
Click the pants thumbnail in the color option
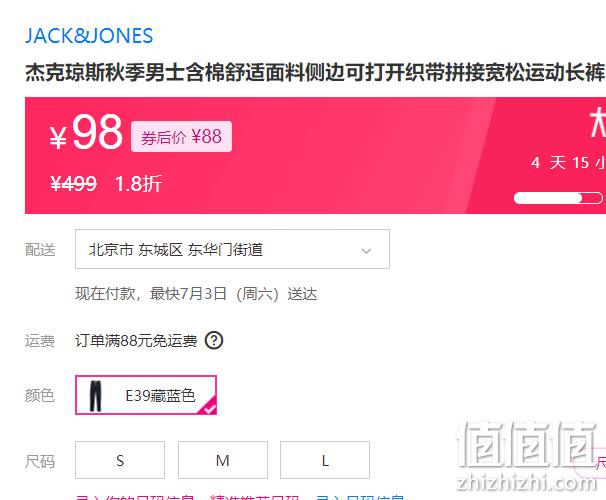tap(95, 396)
